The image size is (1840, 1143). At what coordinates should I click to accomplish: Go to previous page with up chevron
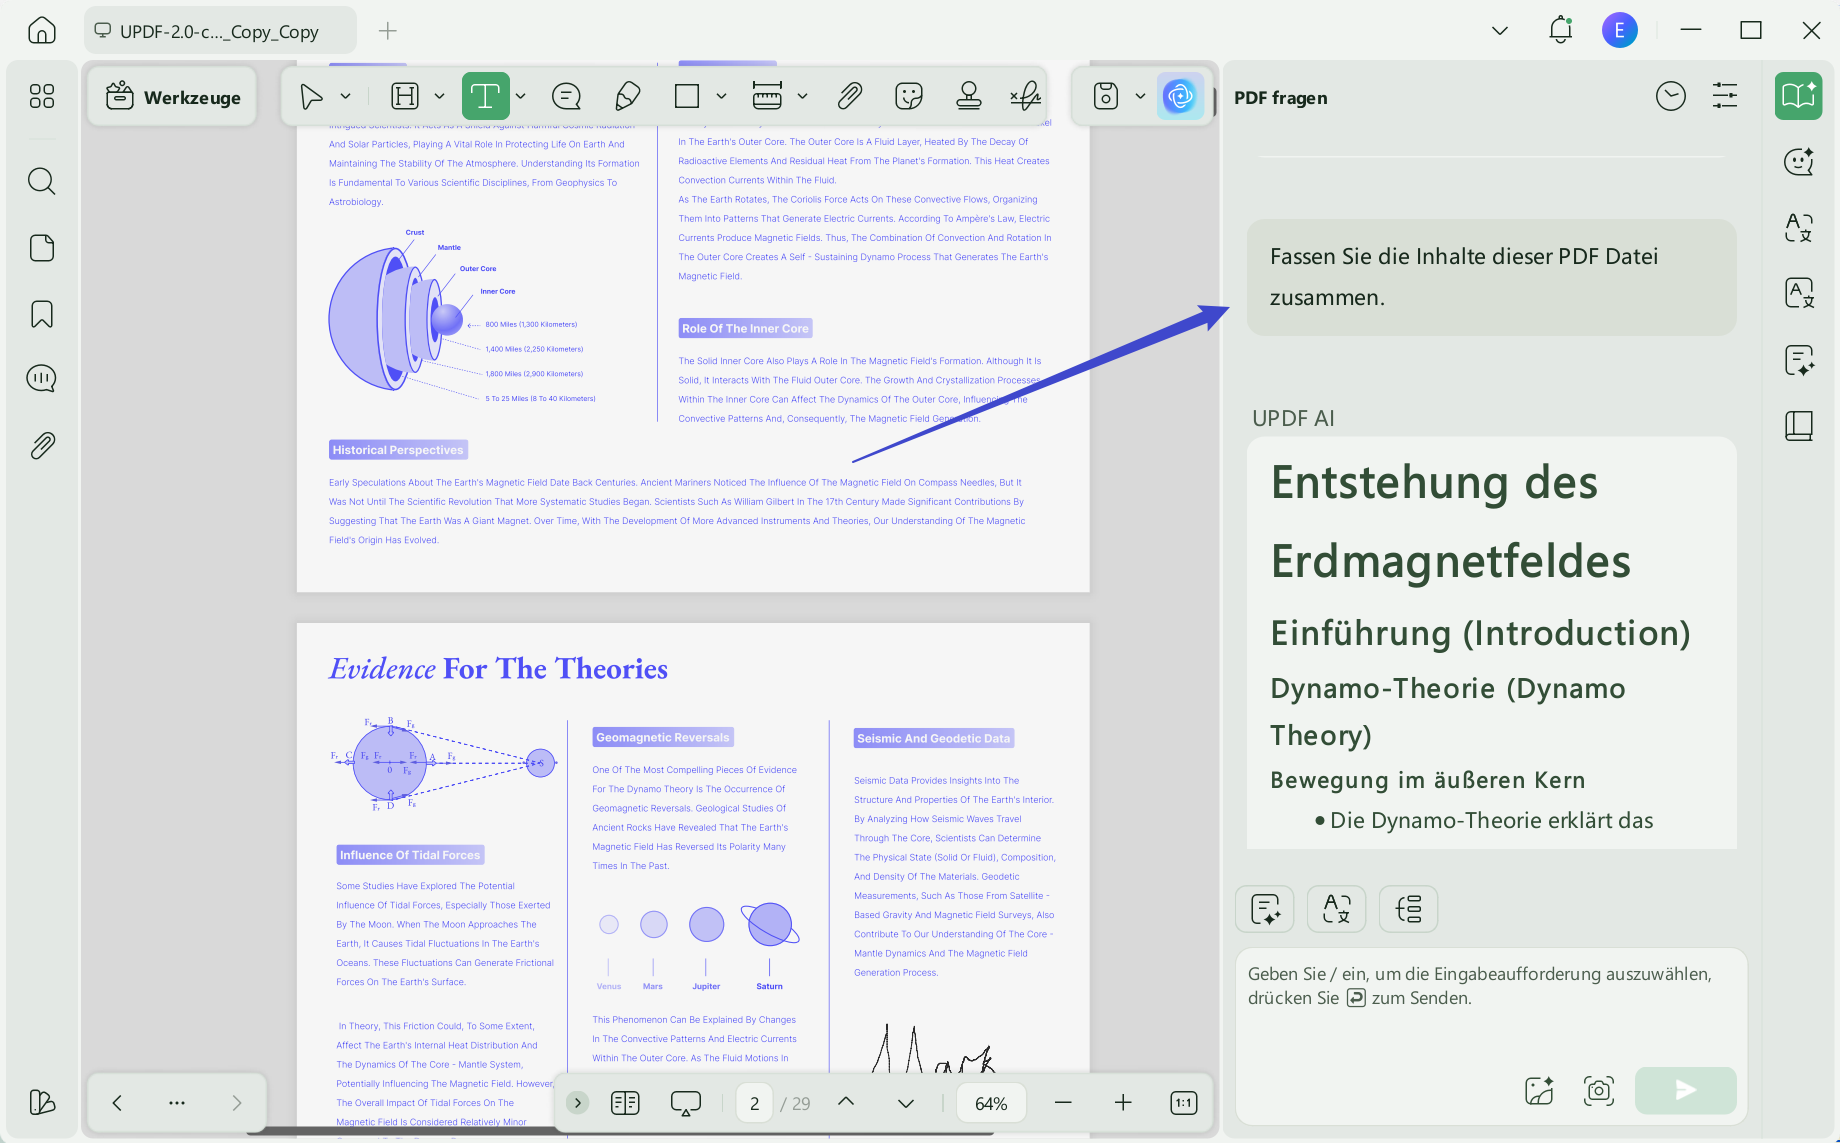coord(846,1102)
